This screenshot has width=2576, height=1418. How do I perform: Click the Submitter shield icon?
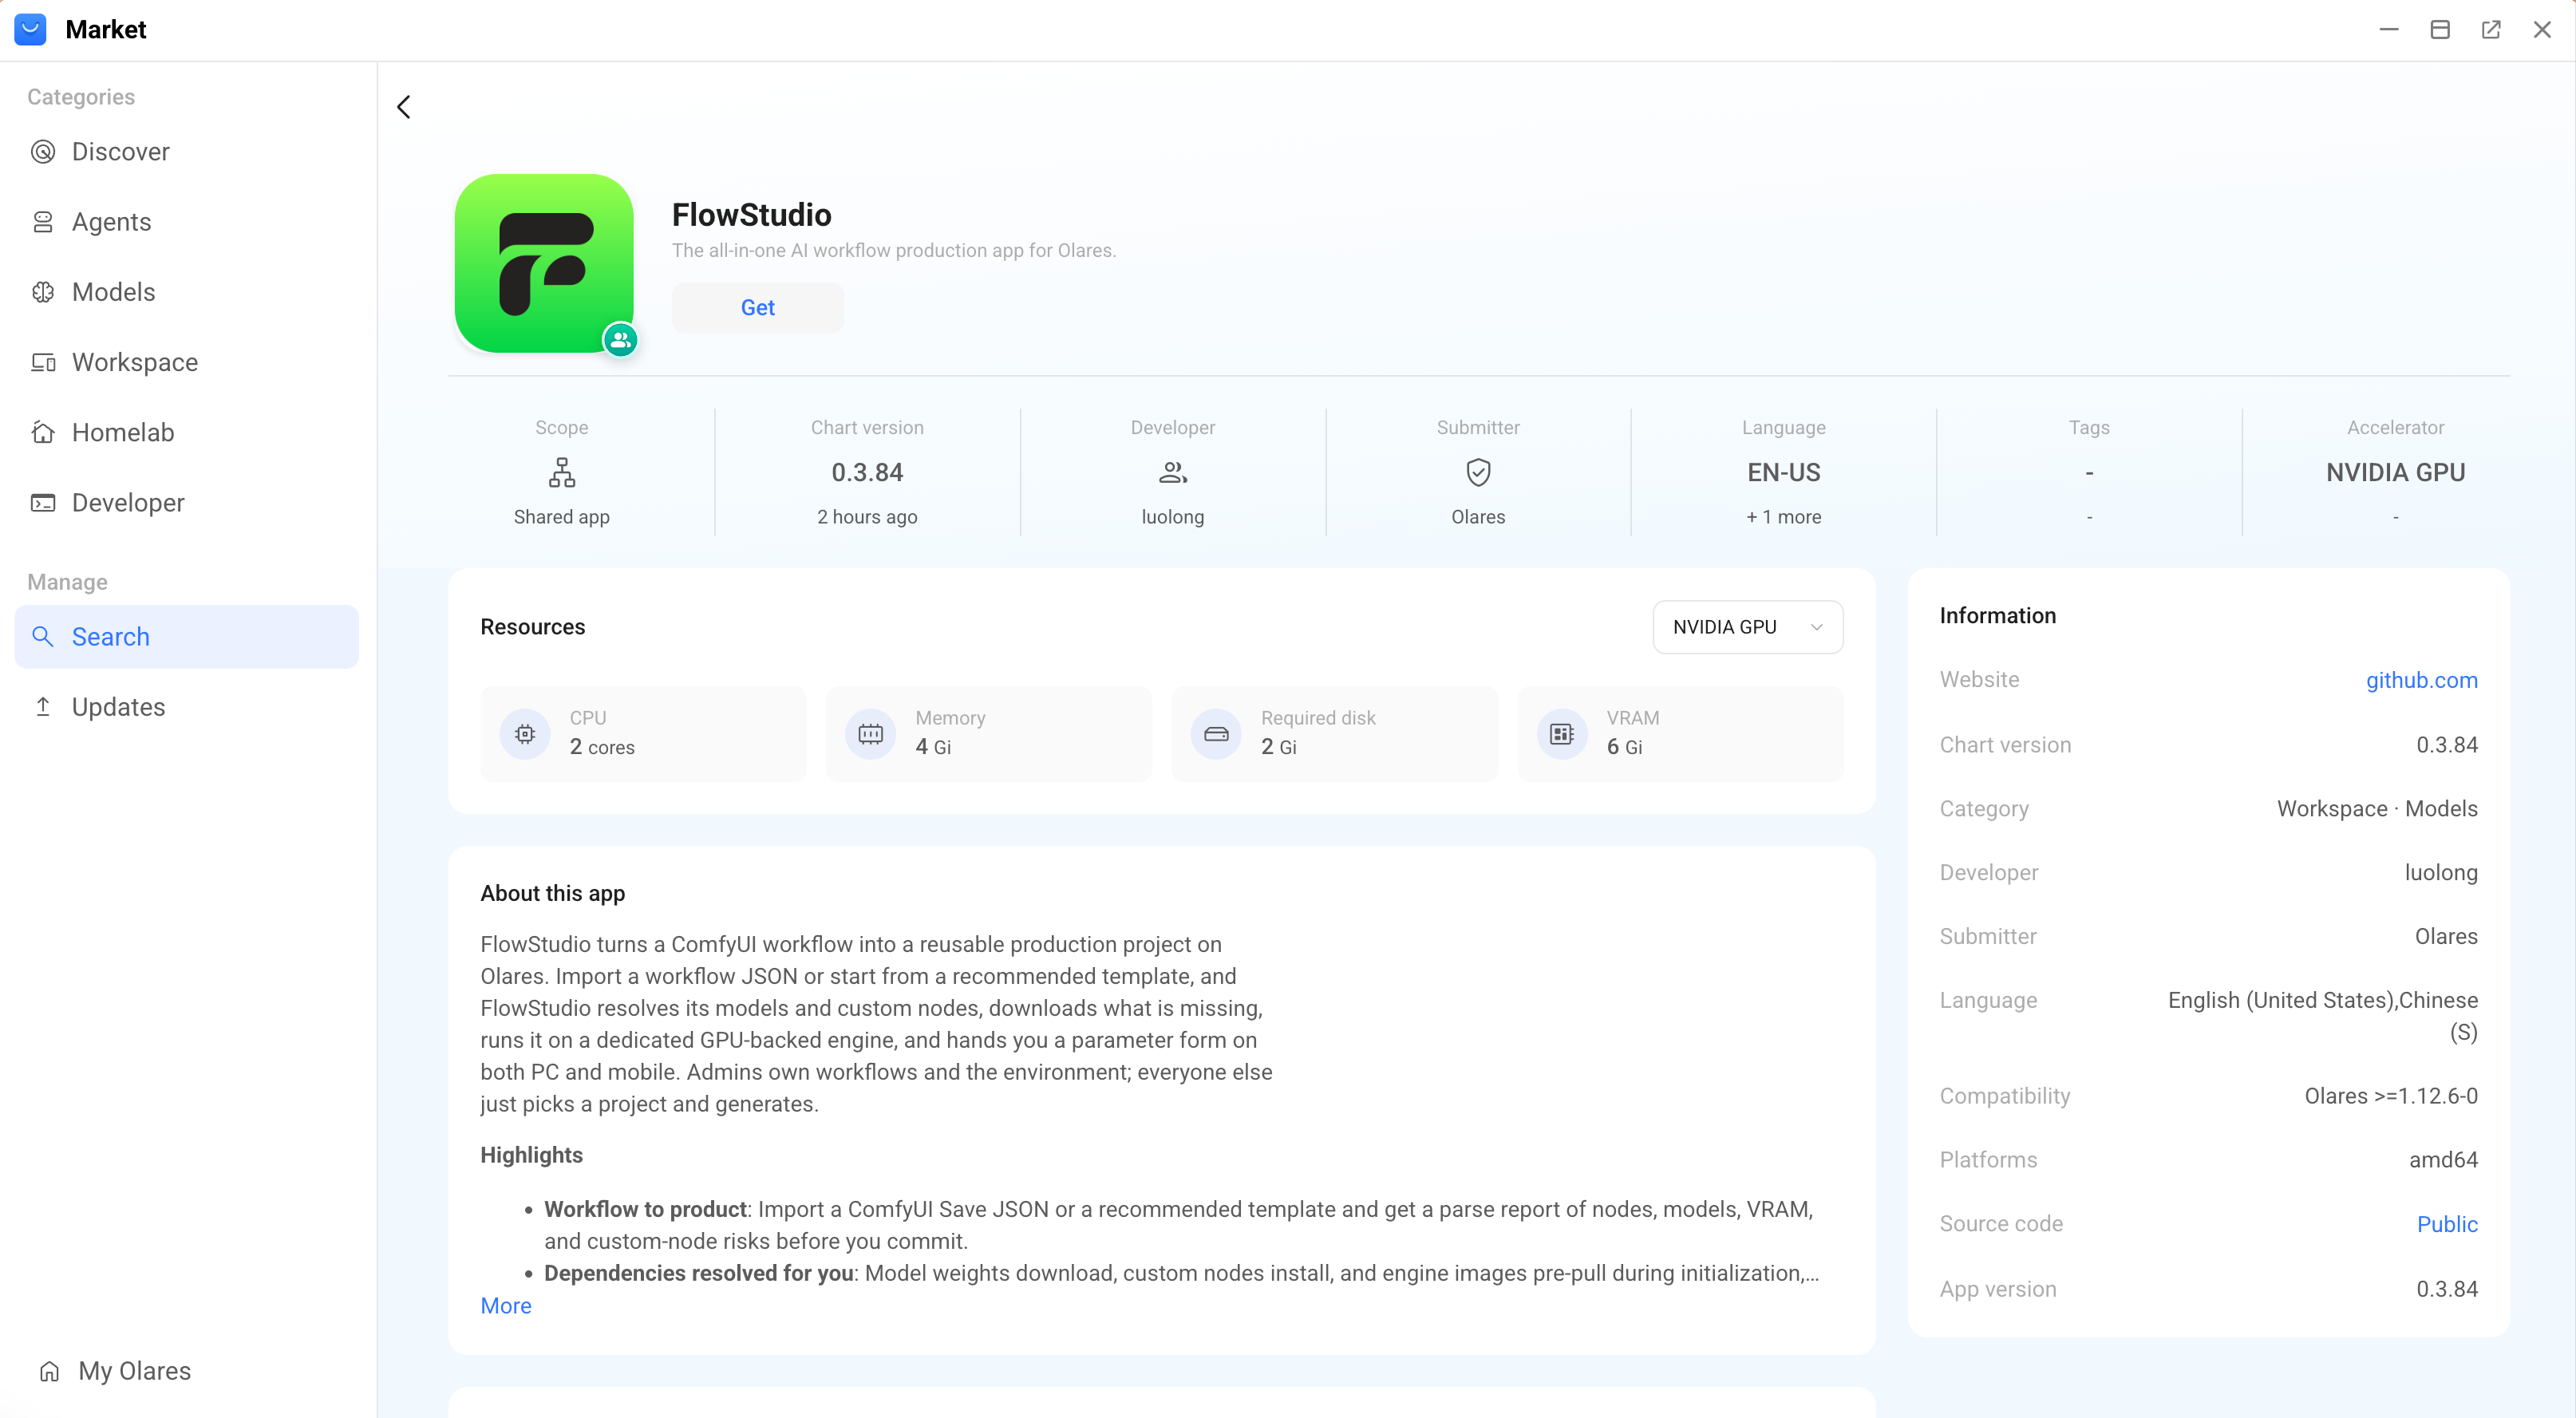click(x=1478, y=472)
